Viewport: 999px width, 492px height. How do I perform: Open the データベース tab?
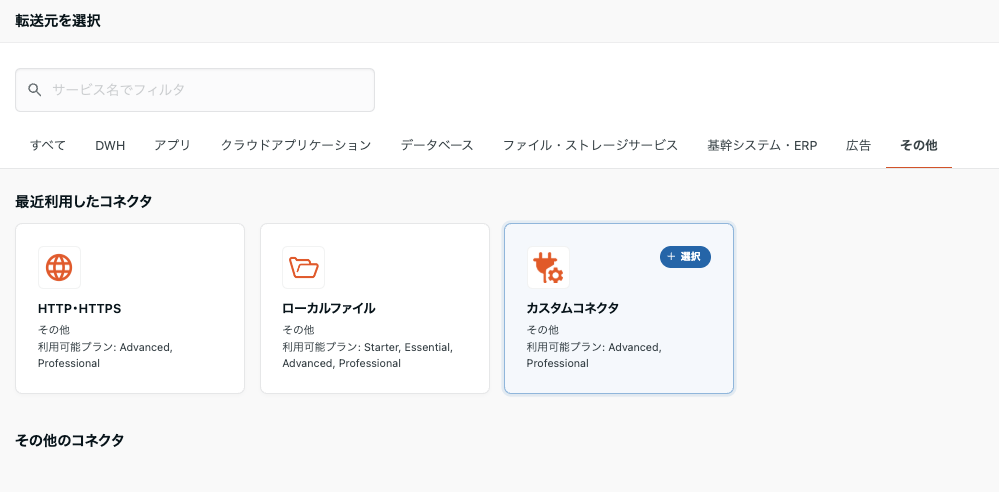coord(437,145)
